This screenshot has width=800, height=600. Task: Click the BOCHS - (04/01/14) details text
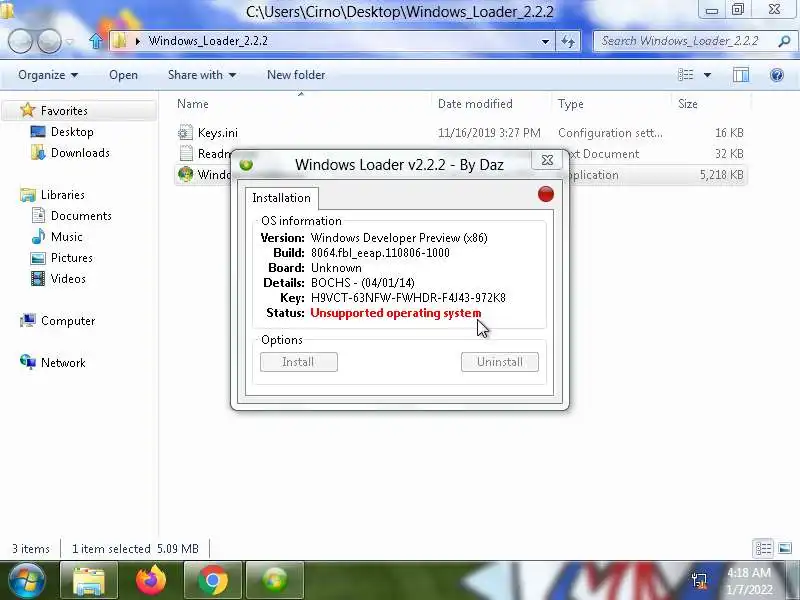tap(362, 283)
